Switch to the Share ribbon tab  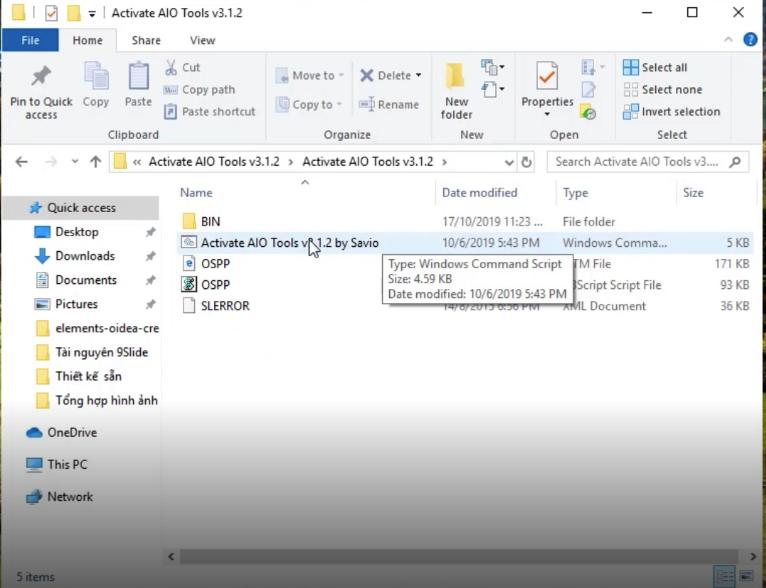146,40
